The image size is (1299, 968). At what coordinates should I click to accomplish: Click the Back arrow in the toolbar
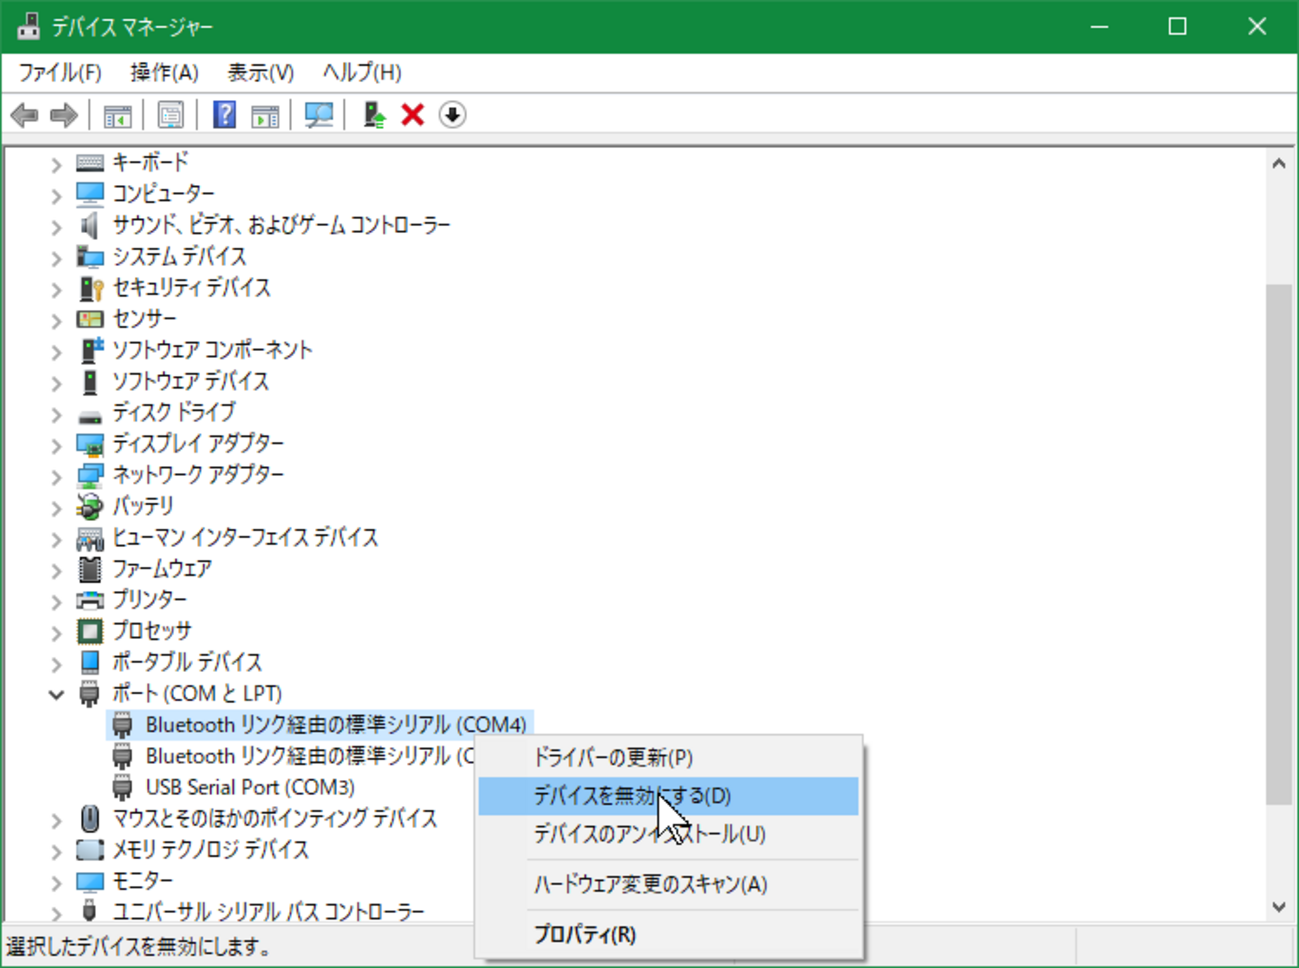[x=25, y=115]
